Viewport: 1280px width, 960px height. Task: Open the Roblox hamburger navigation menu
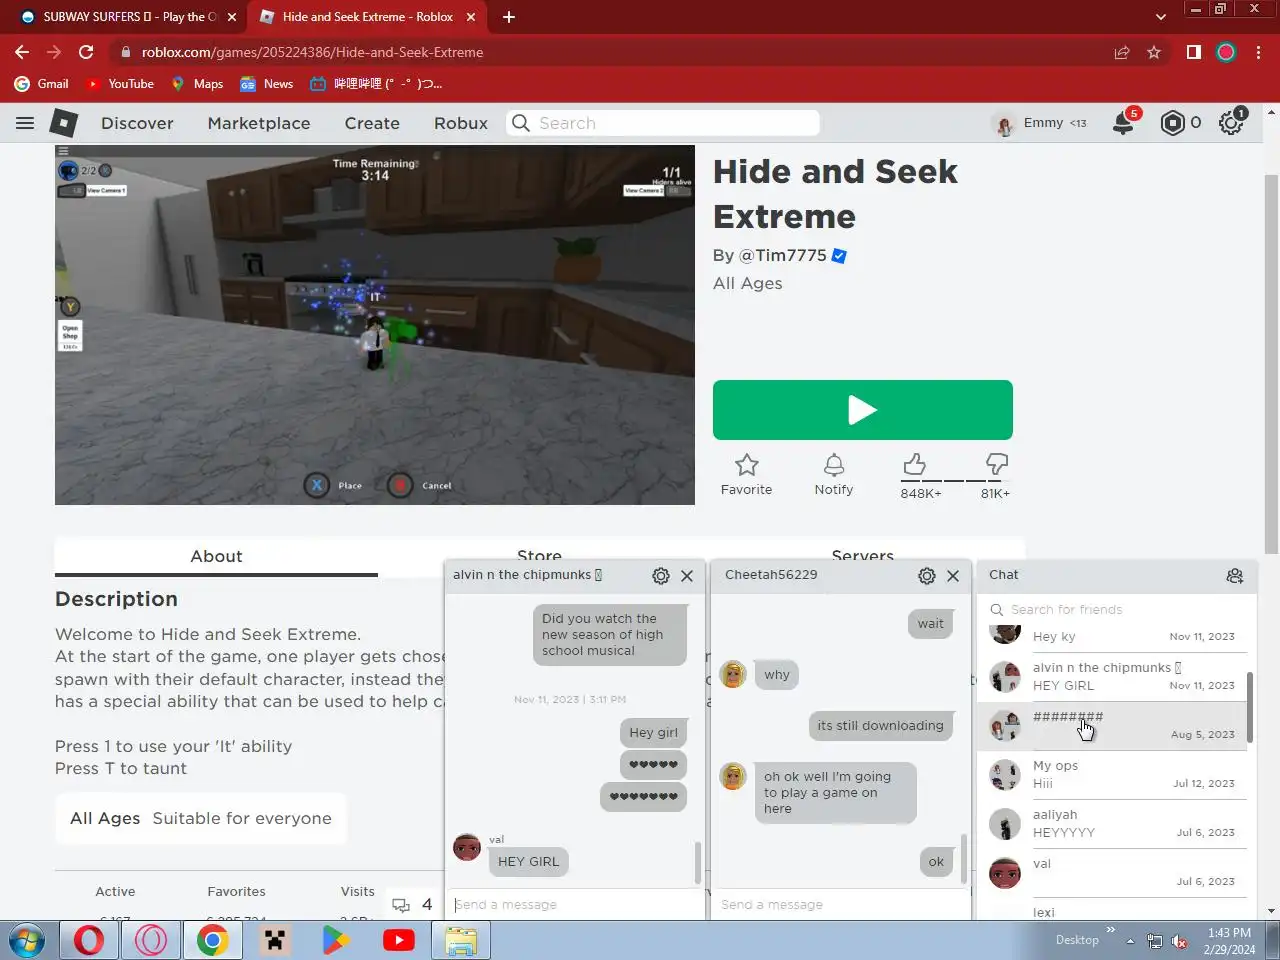tap(25, 123)
